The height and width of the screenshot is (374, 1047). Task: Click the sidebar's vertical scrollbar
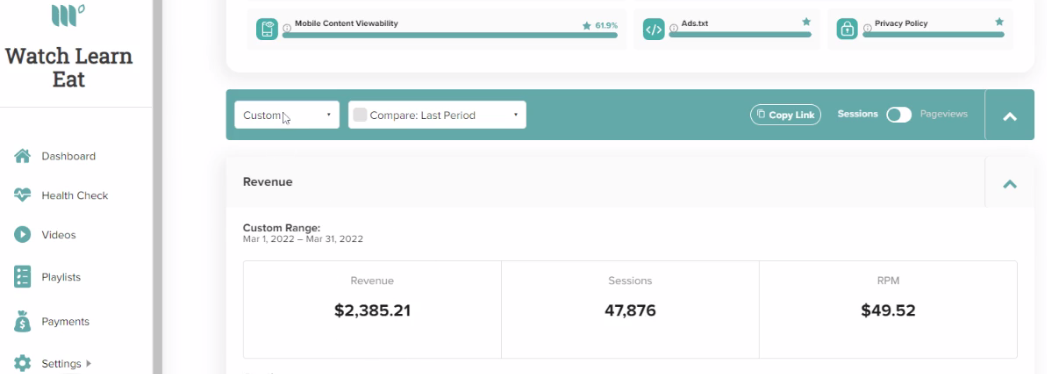pos(157,187)
